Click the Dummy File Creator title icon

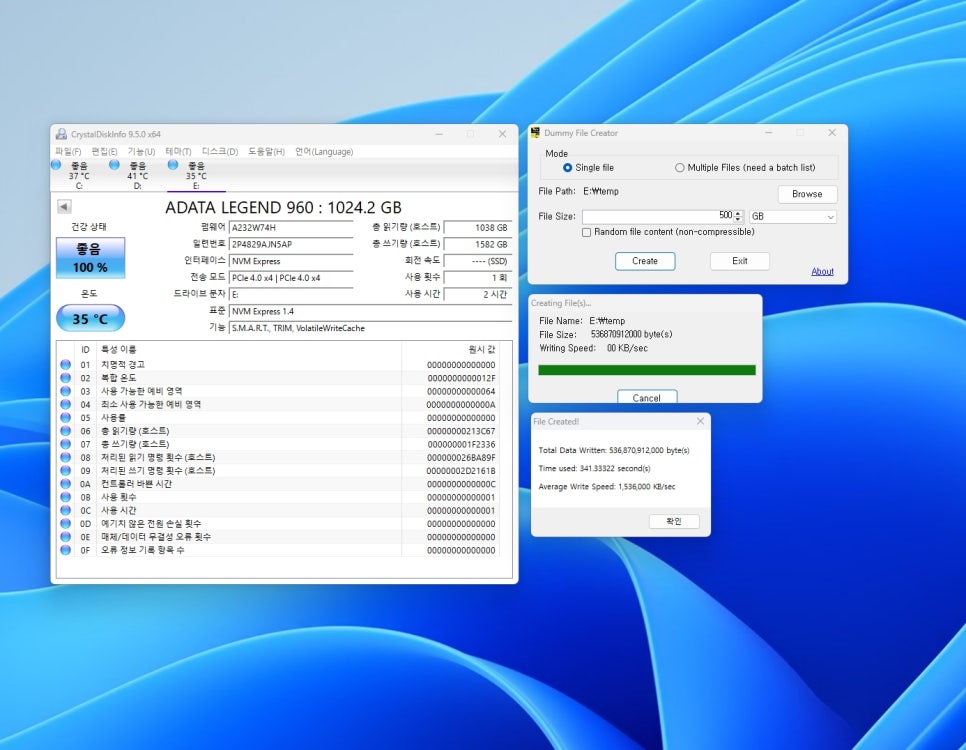coord(536,132)
